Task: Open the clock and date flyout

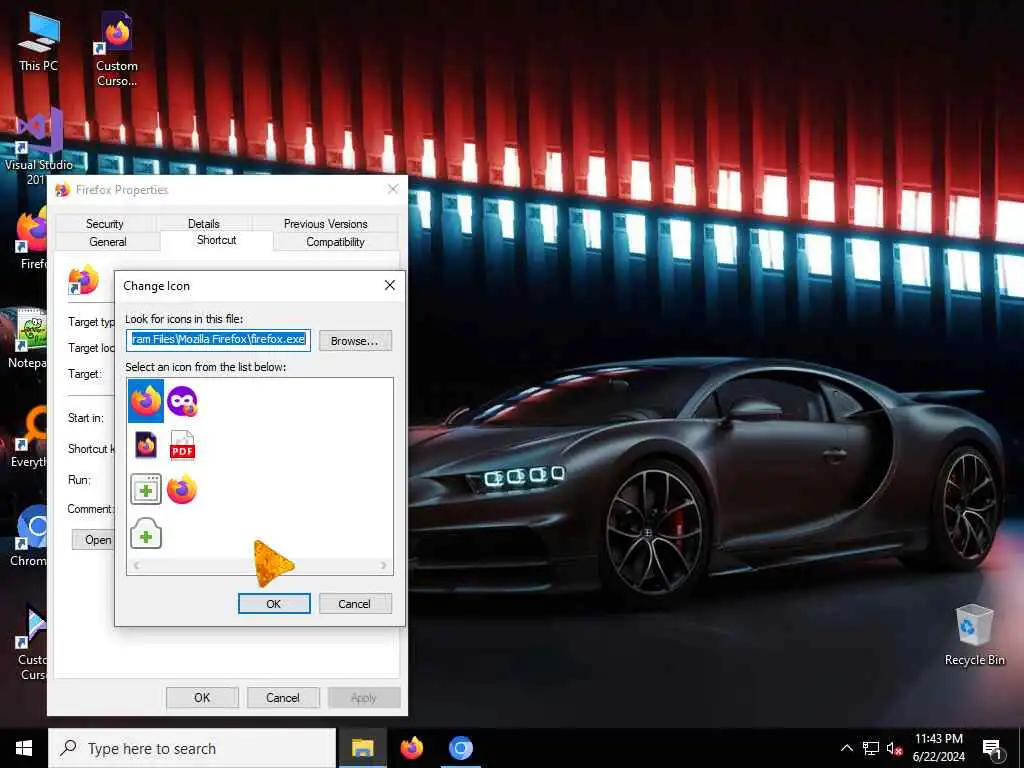Action: (x=938, y=748)
